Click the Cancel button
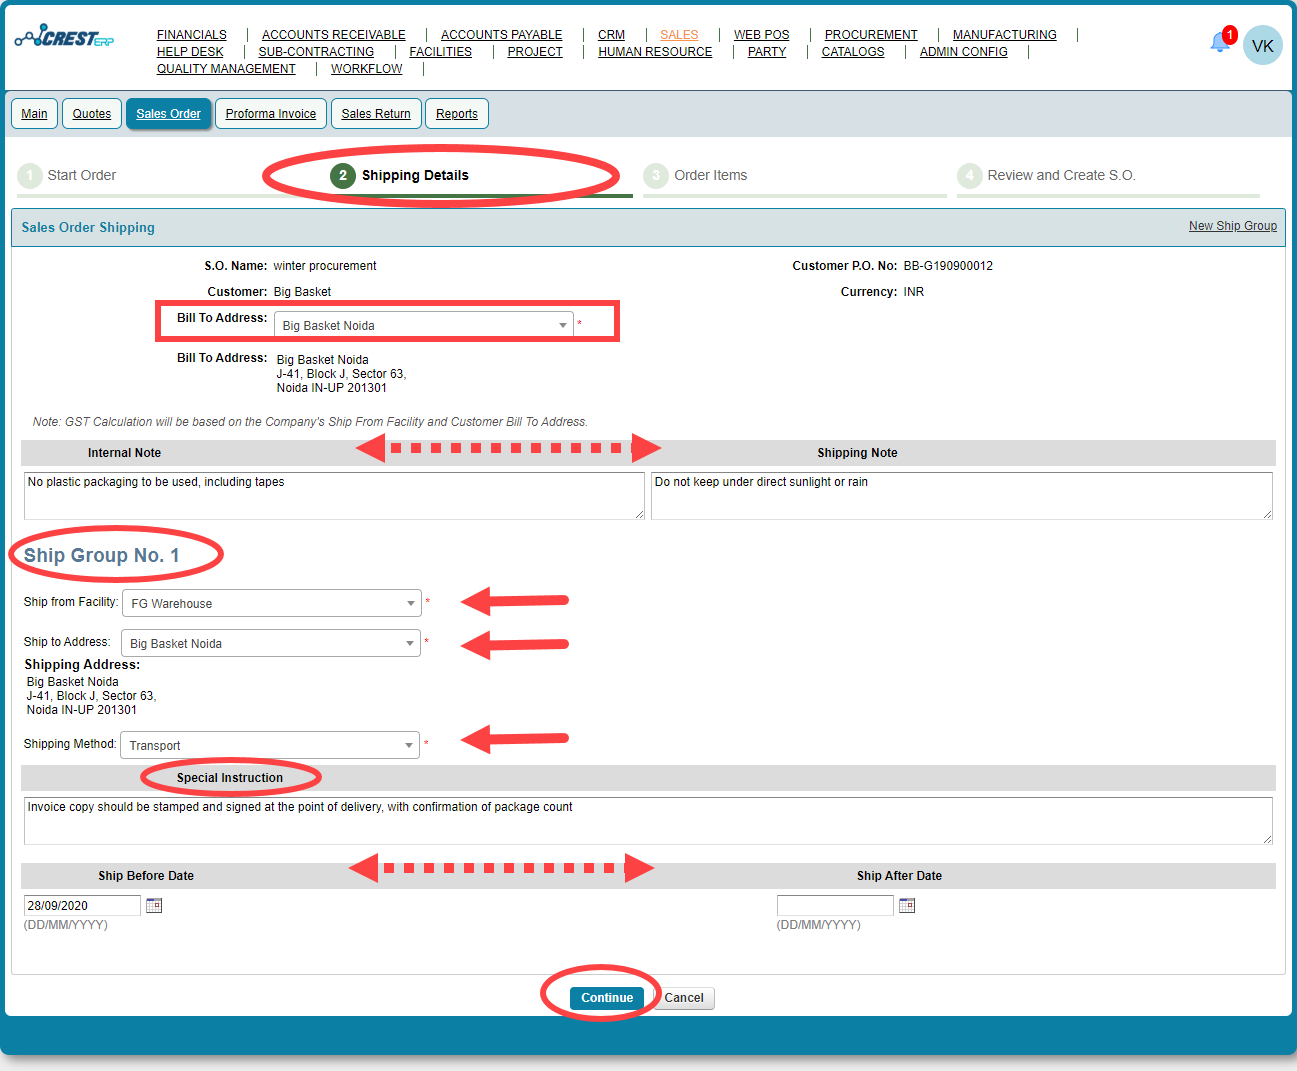1297x1071 pixels. [x=684, y=997]
